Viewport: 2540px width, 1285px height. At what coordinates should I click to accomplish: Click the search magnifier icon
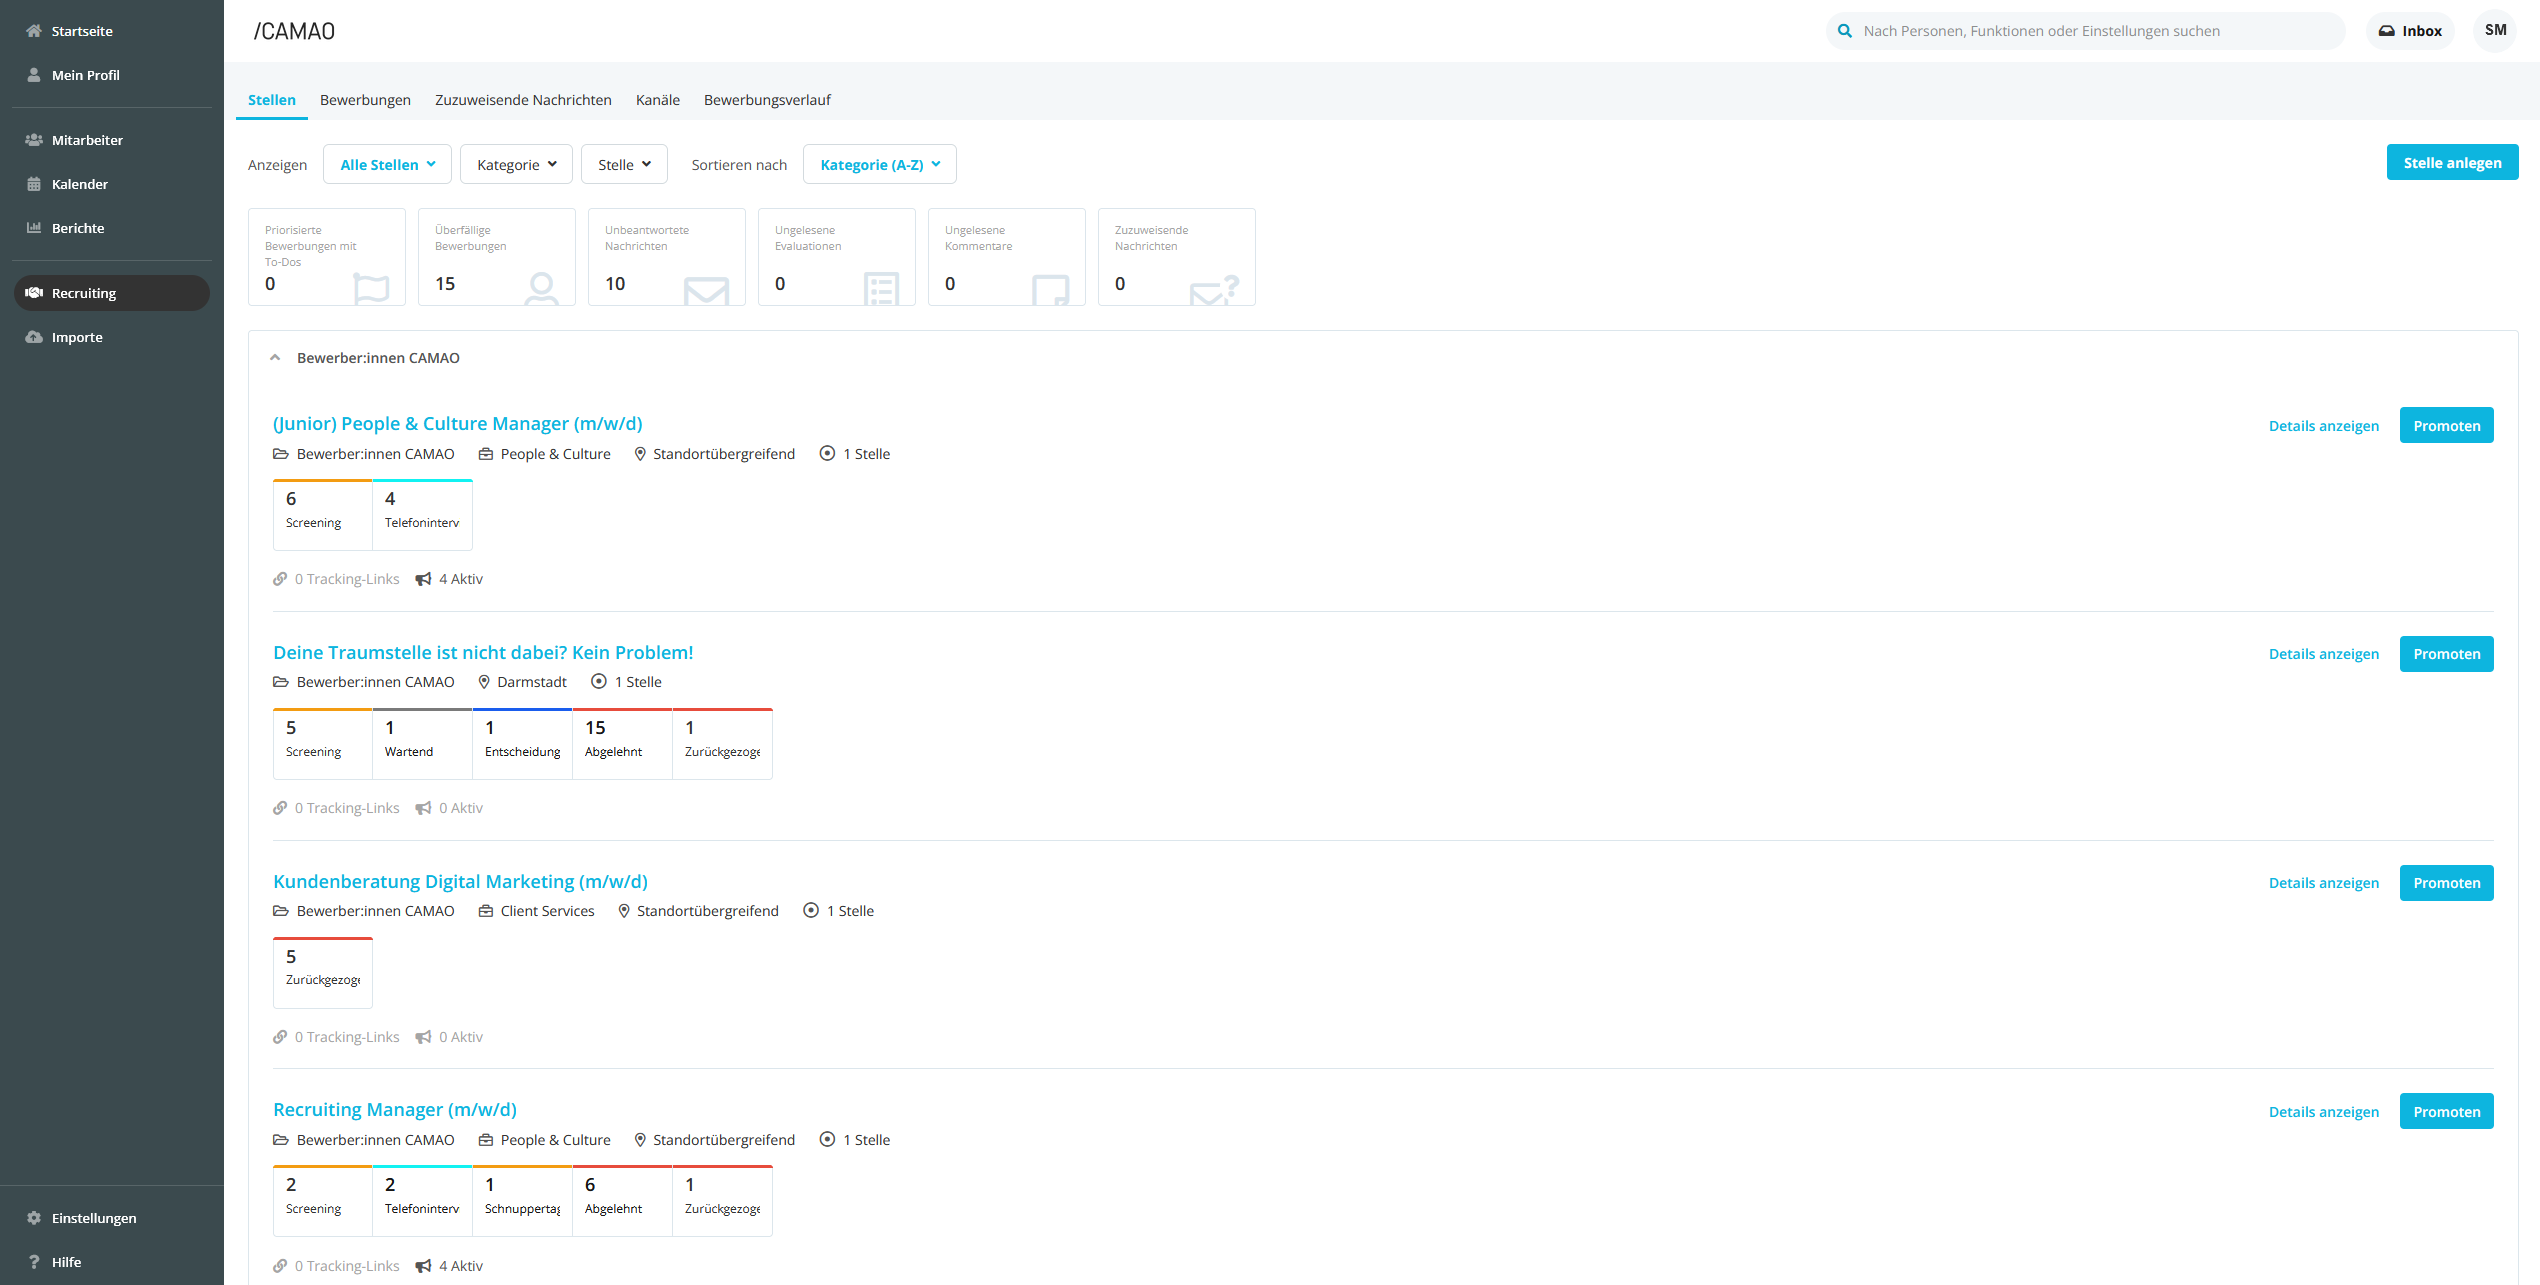point(1845,31)
